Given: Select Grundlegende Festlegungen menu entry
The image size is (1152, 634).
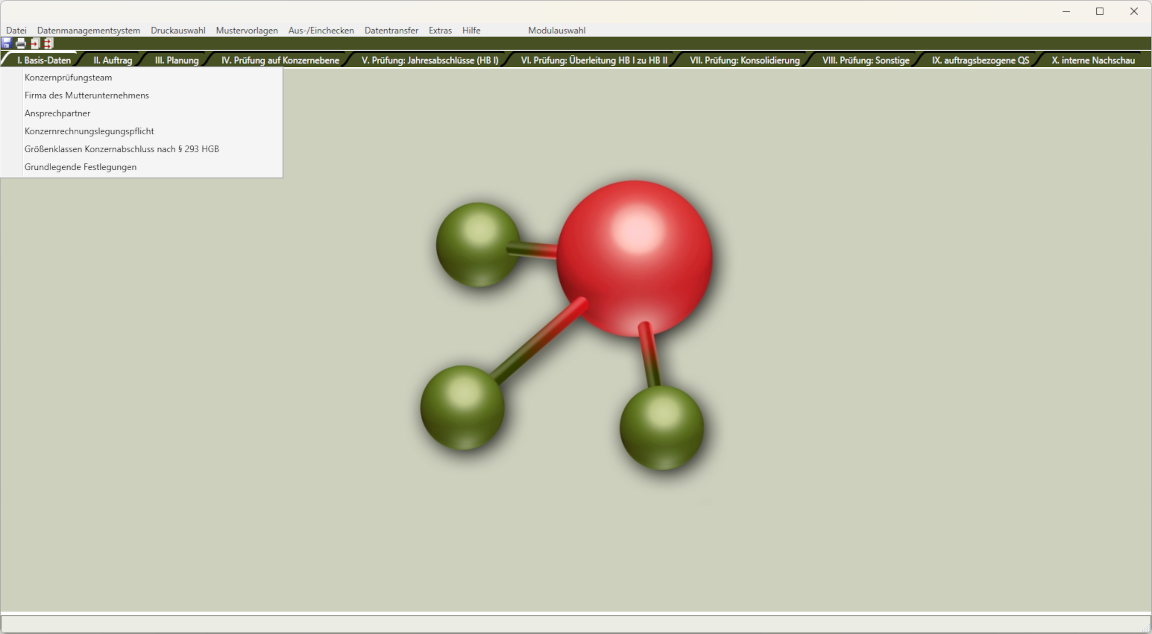Looking at the screenshot, I should [80, 167].
